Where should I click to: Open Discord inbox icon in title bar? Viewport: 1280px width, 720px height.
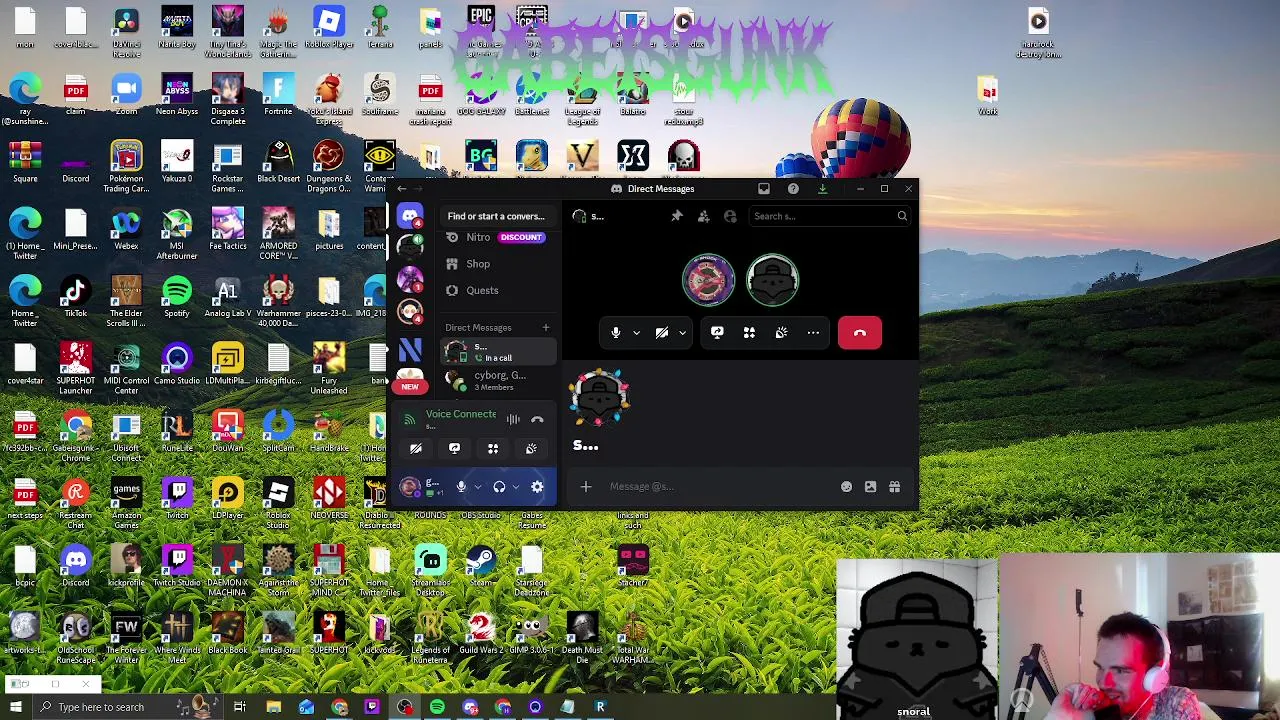point(764,188)
